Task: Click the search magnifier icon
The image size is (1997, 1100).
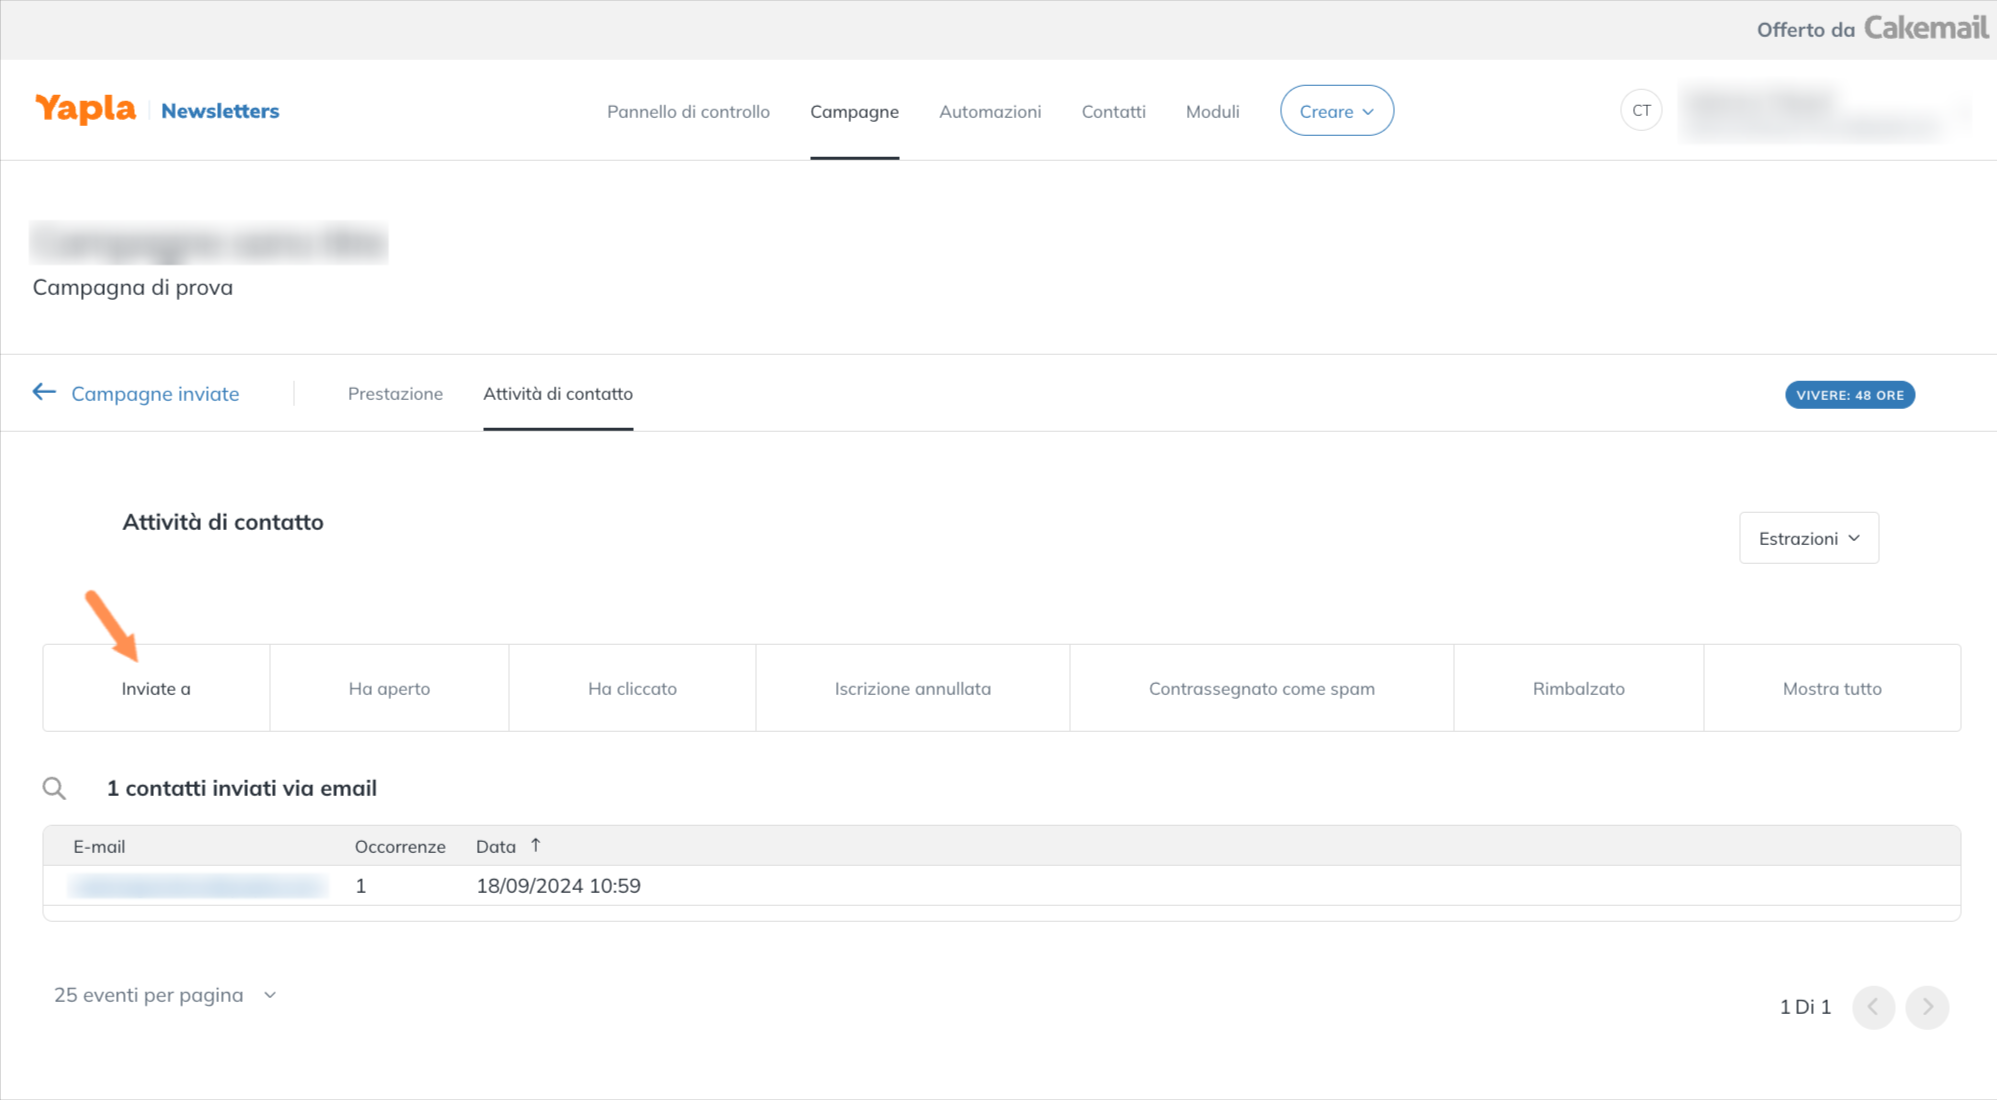Action: (x=54, y=789)
